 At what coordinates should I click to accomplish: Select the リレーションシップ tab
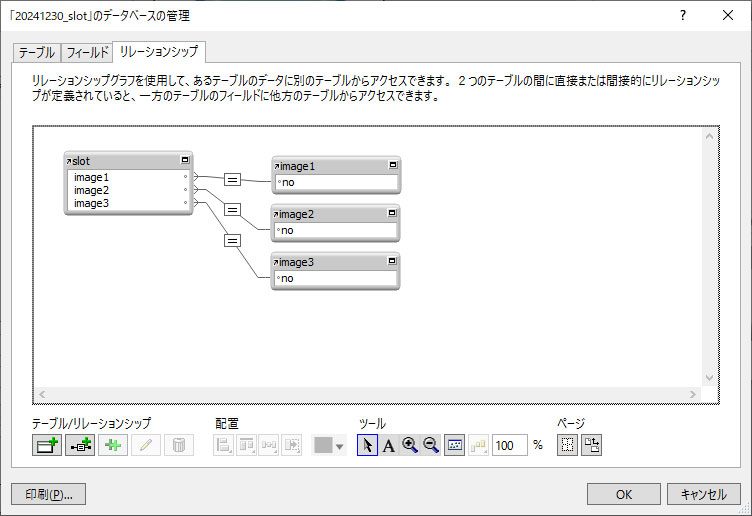coord(159,51)
